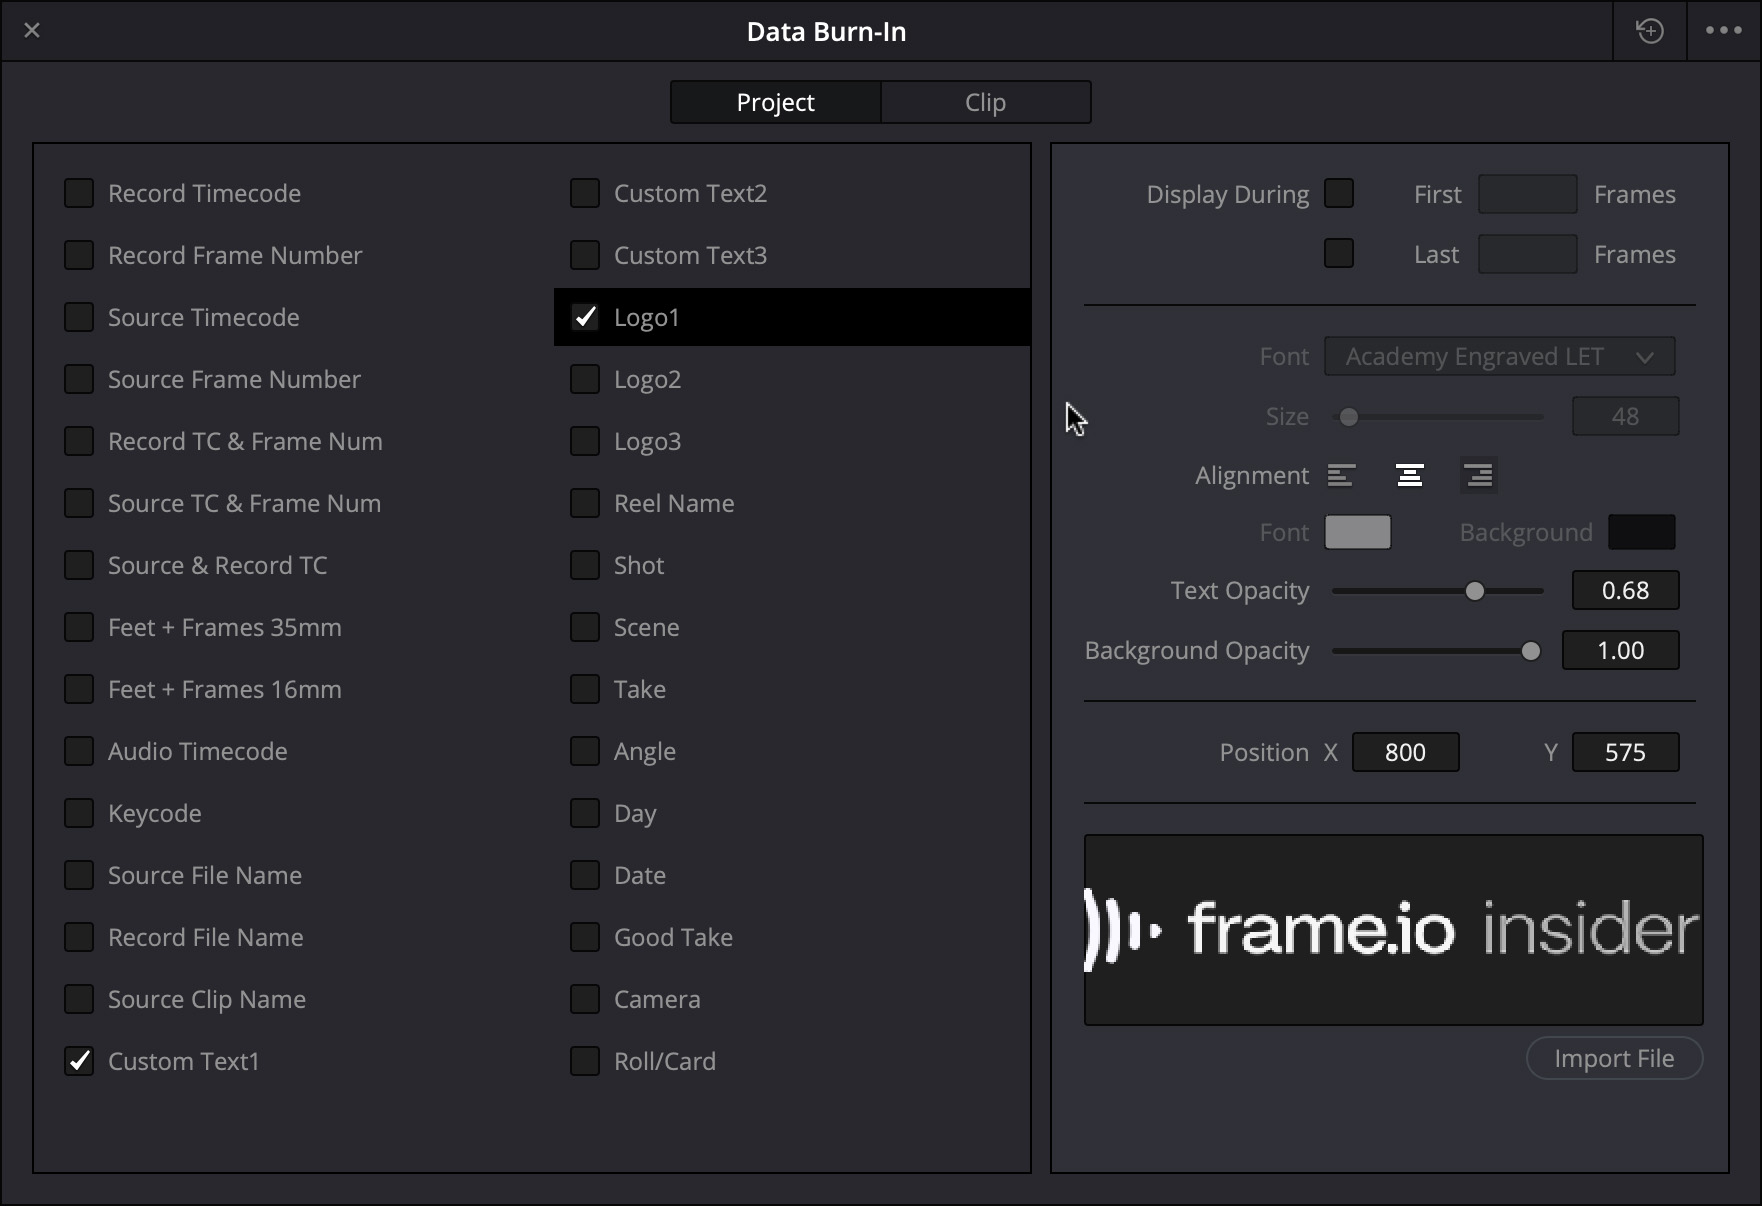The height and width of the screenshot is (1206, 1762).
Task: Select right text alignment
Action: (1479, 475)
